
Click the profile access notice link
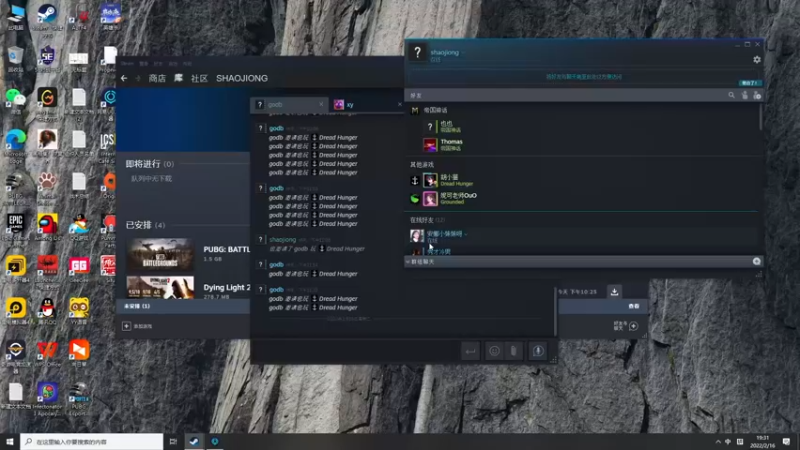pos(584,77)
